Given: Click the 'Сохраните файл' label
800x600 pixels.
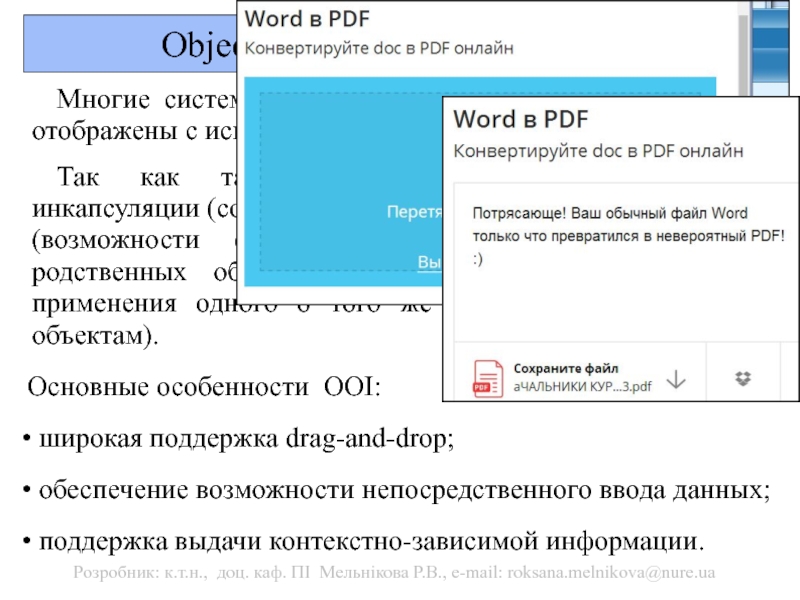Looking at the screenshot, I should (x=566, y=368).
